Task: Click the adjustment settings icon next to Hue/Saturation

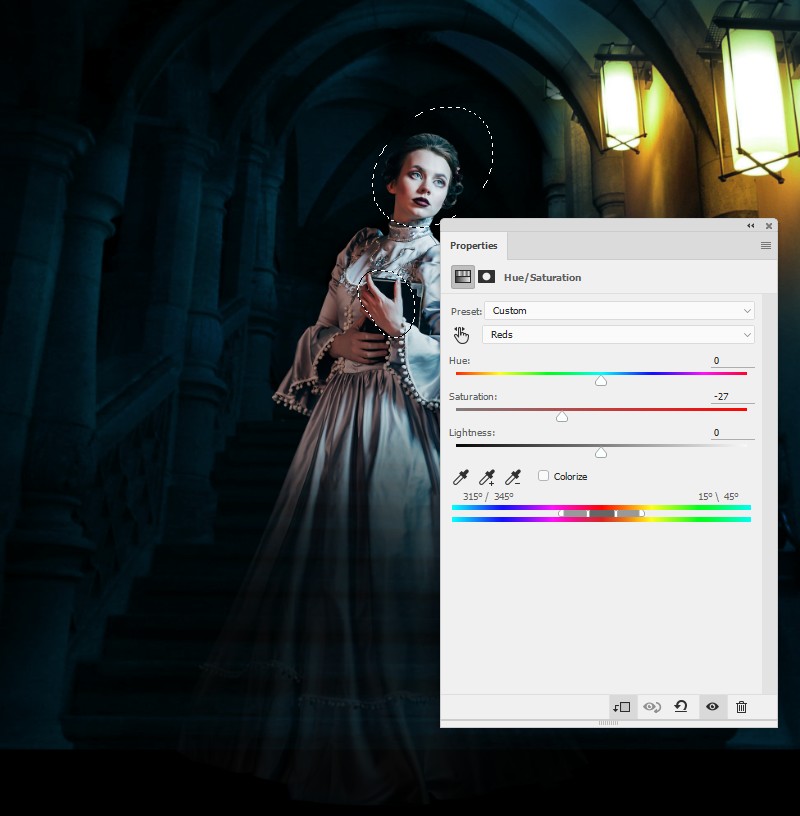Action: (x=463, y=277)
